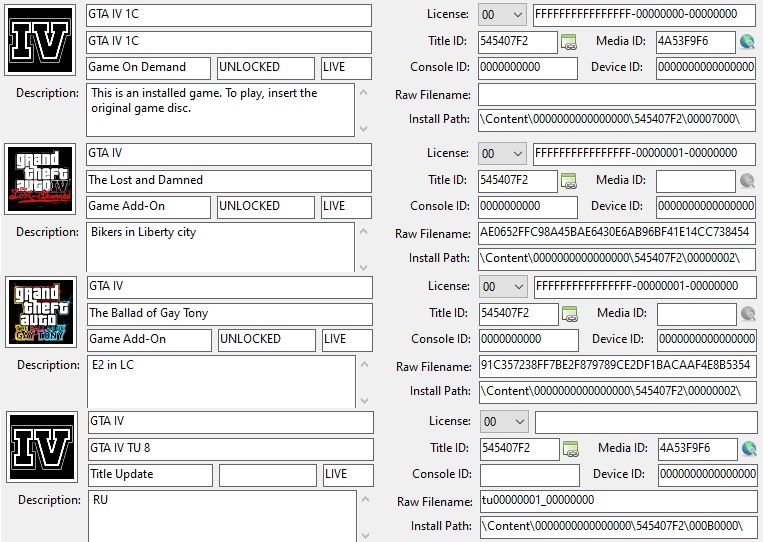The image size is (763, 542).
Task: Open the License dropdown in The Ballad of Gay Tony entry
Action: coord(503,287)
